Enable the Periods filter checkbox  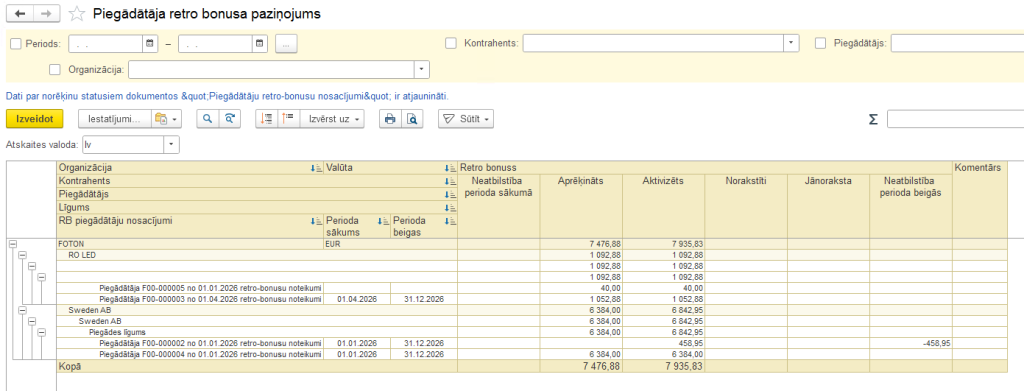pyautogui.click(x=16, y=44)
